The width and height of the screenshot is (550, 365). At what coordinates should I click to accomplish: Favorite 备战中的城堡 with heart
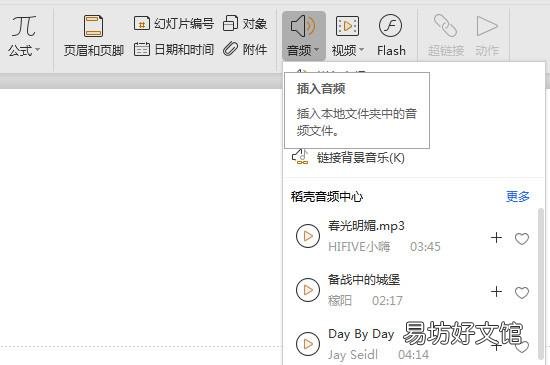click(522, 292)
